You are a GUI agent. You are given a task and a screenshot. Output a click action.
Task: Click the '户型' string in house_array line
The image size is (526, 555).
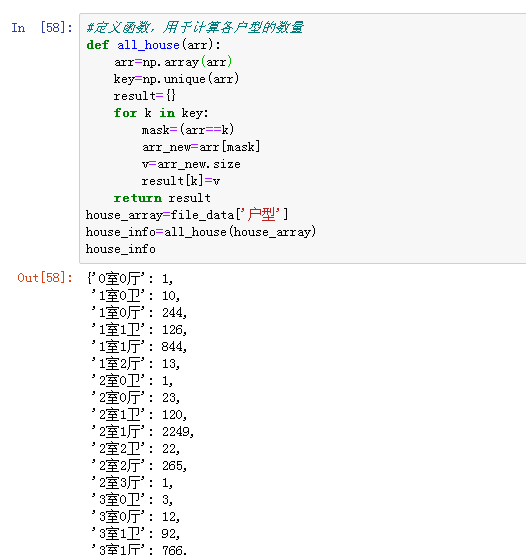(263, 214)
